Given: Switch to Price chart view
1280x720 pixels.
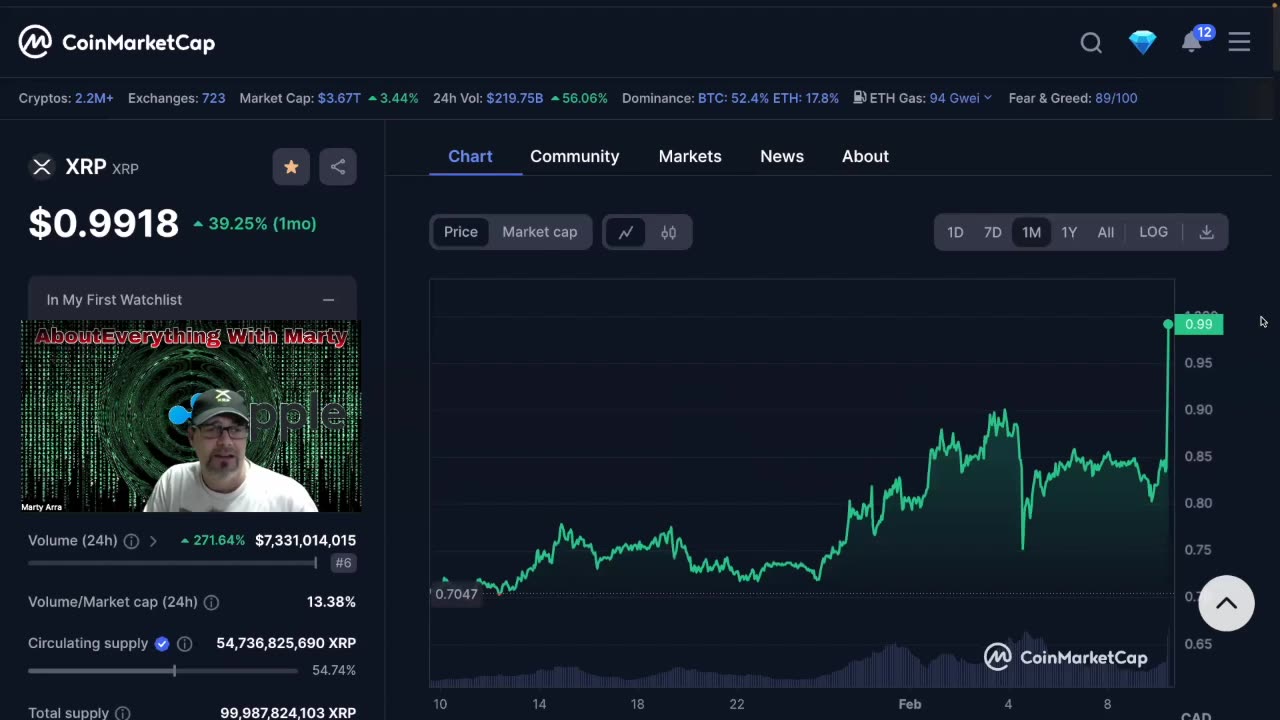Looking at the screenshot, I should [461, 232].
